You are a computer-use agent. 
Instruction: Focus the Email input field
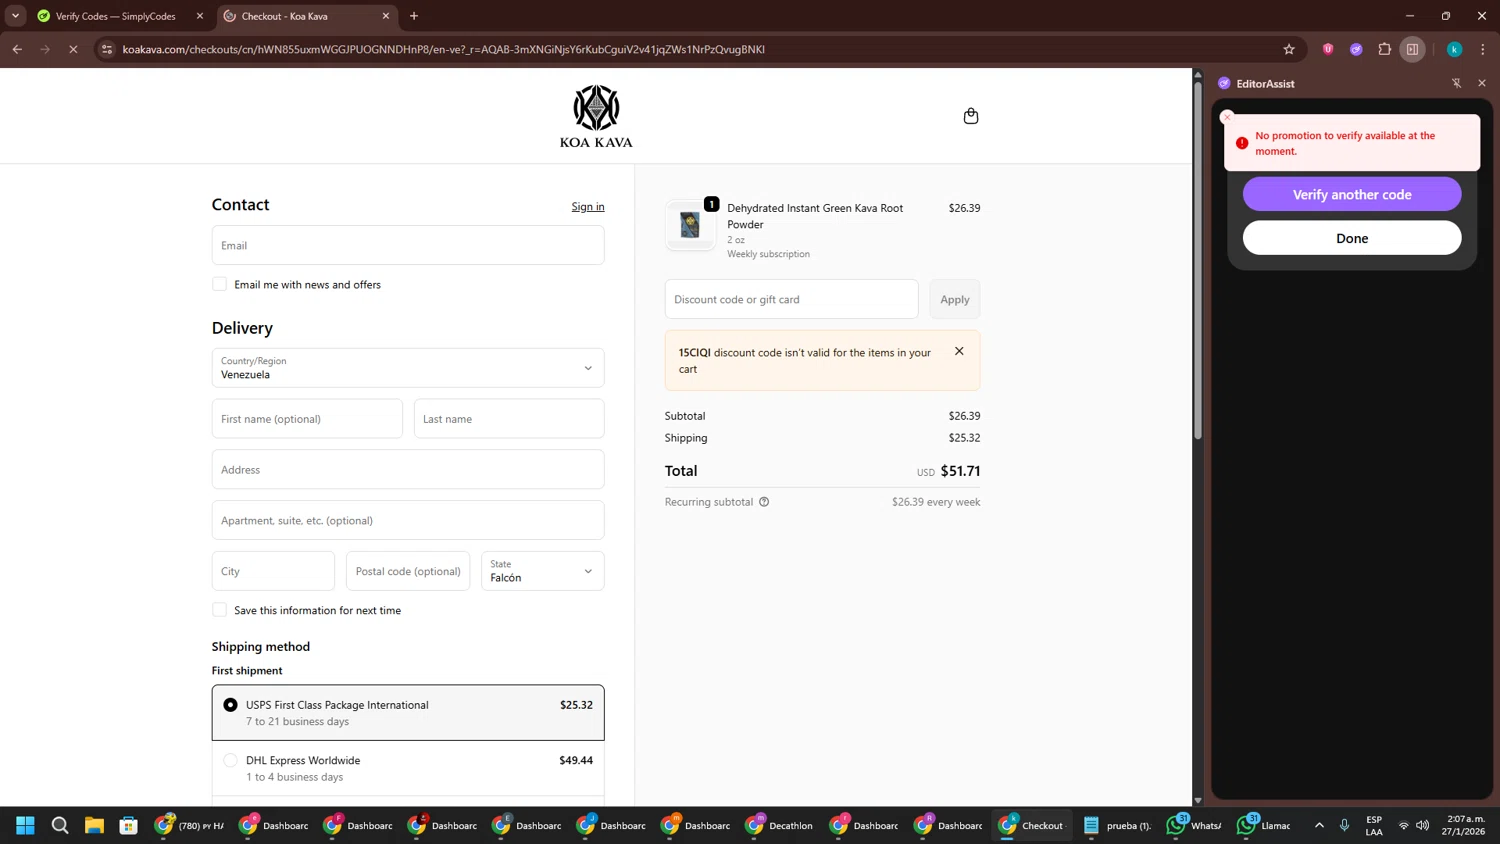408,245
